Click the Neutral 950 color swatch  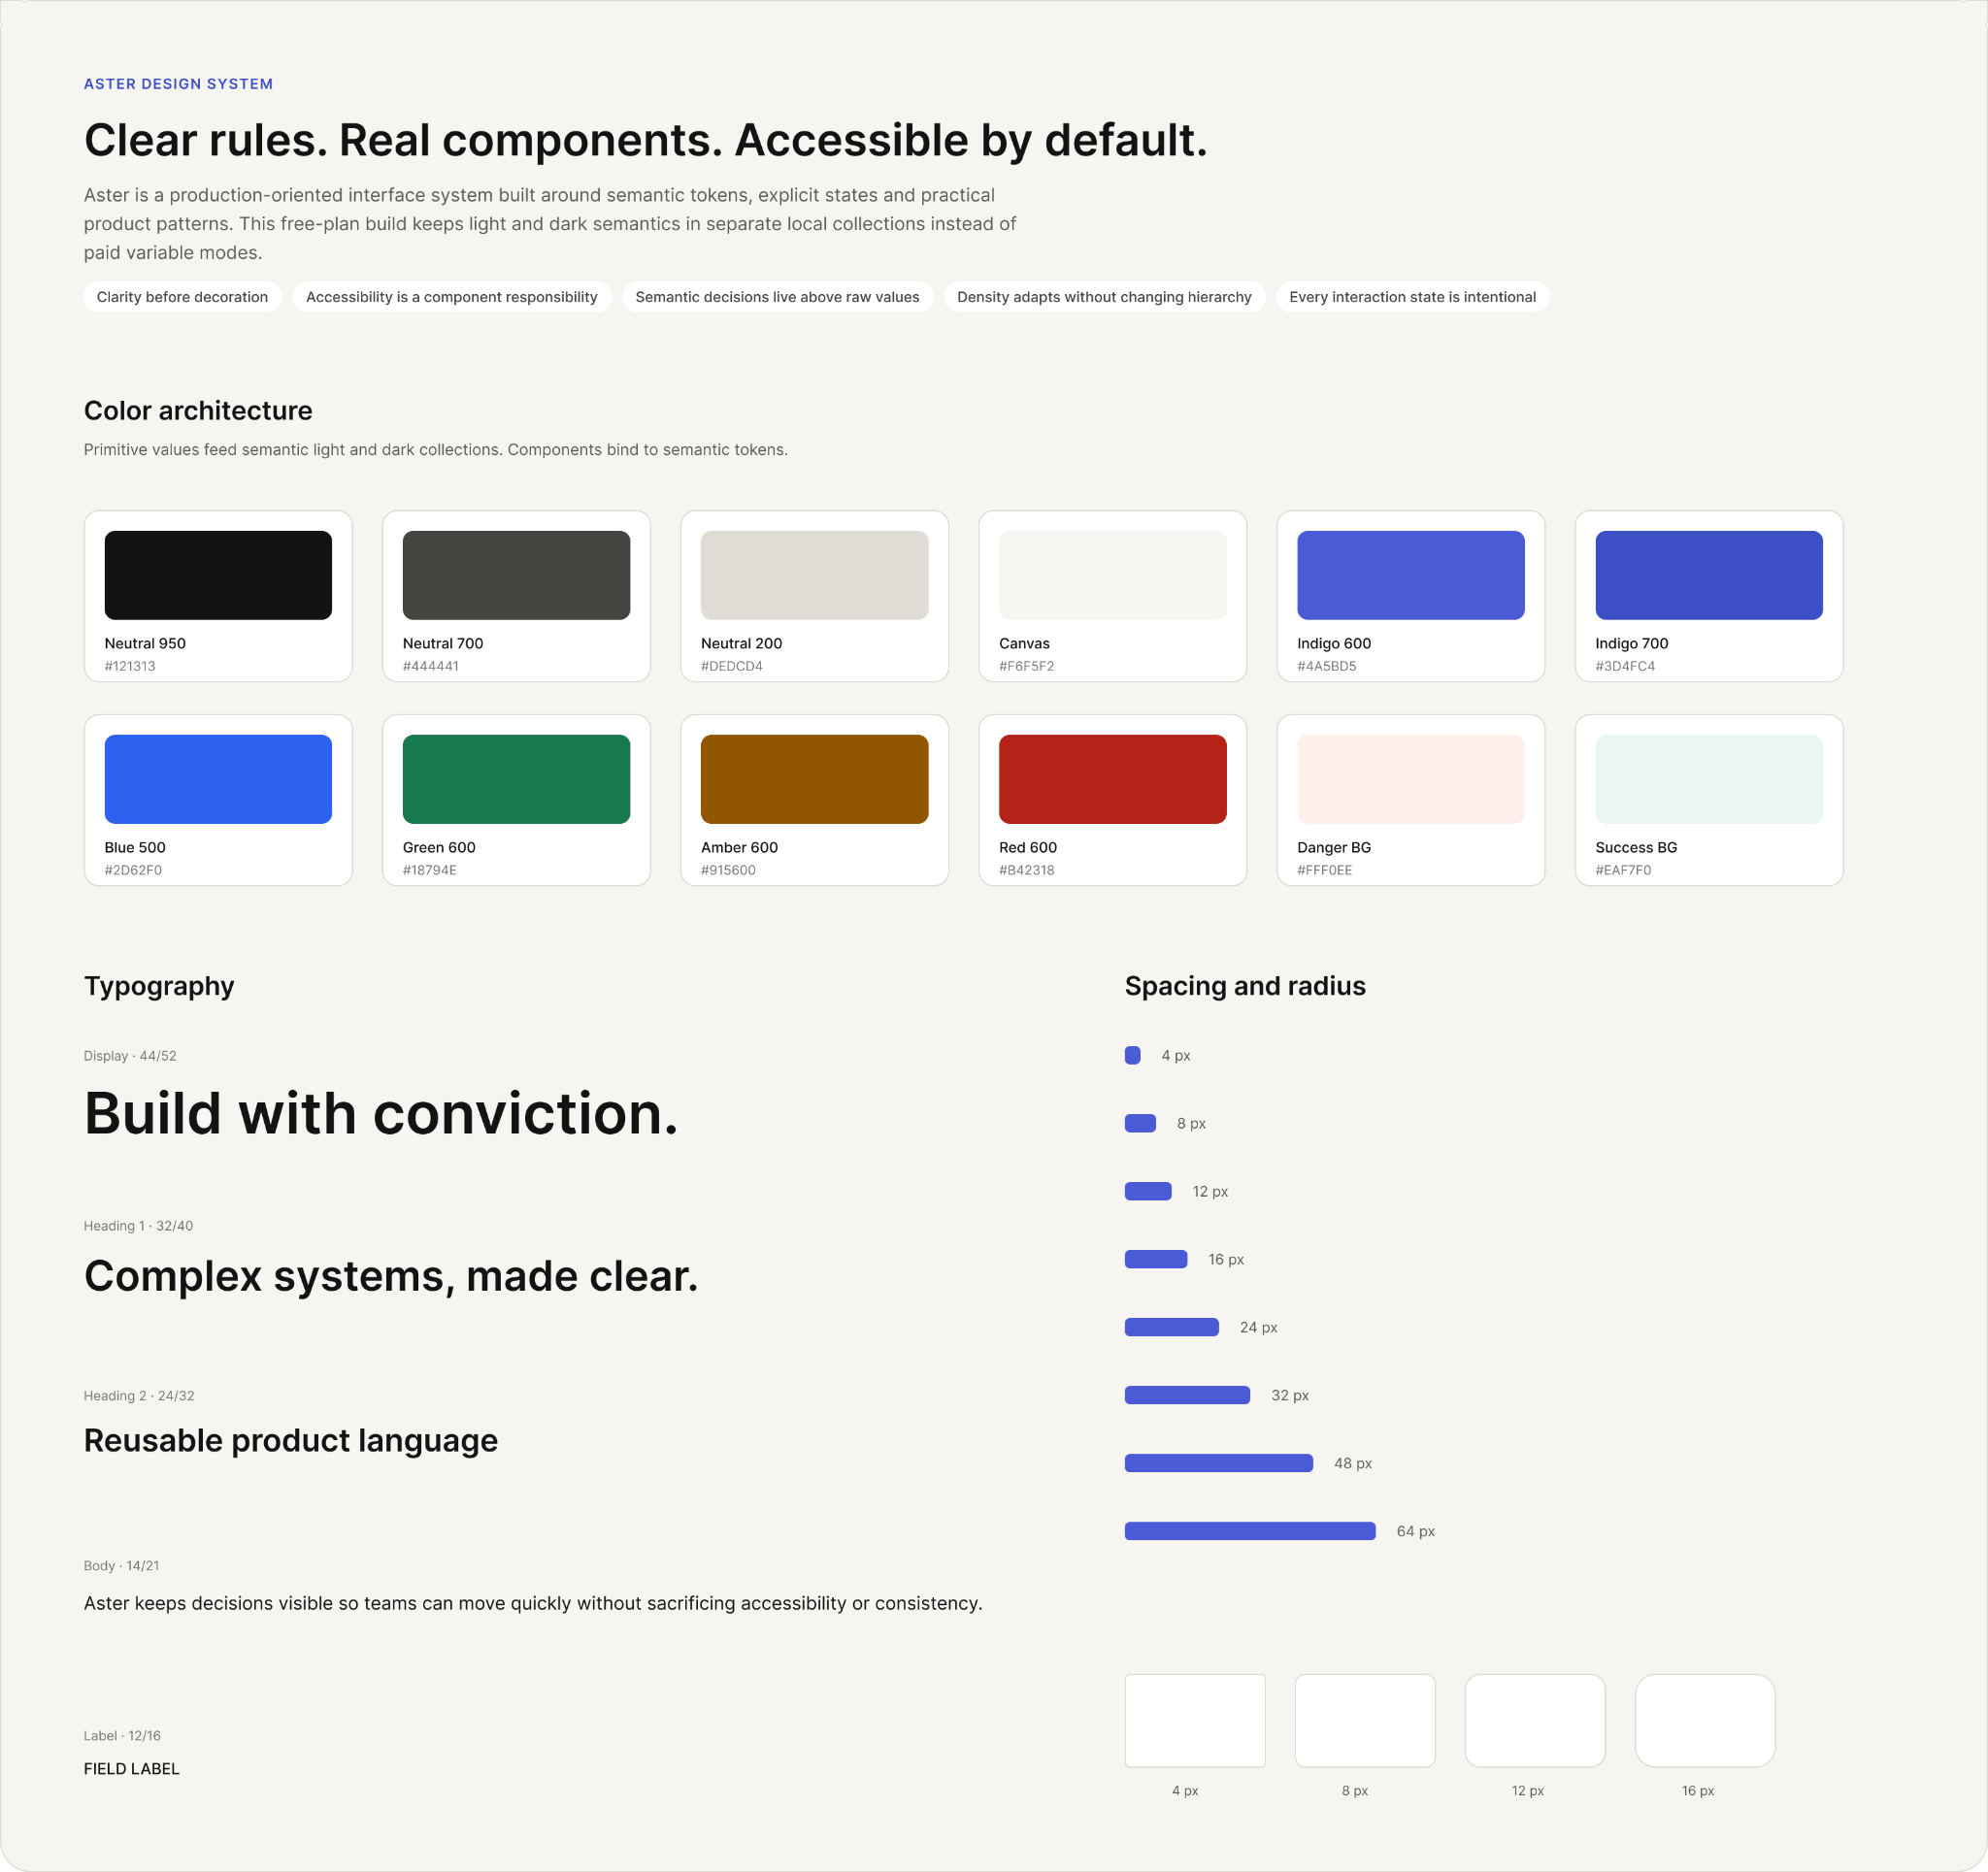[218, 575]
